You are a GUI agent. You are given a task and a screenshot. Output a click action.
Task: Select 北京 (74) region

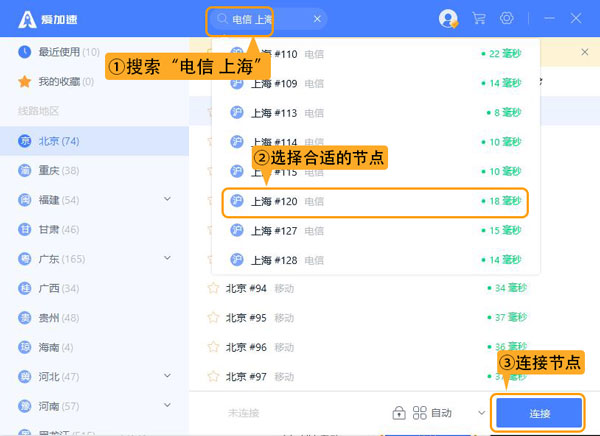coord(94,141)
